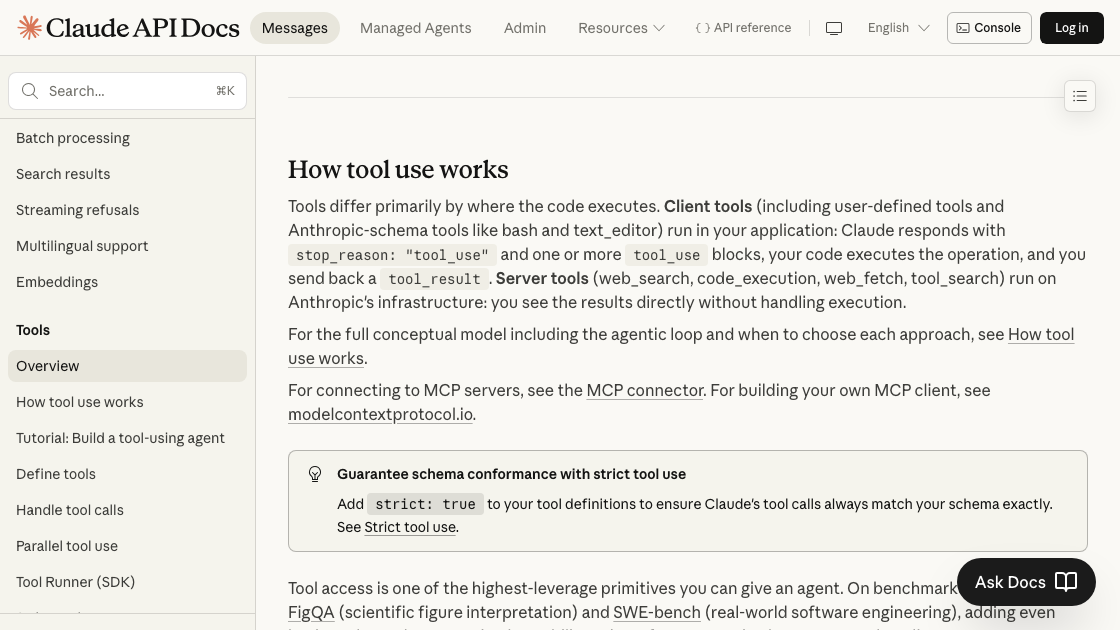The width and height of the screenshot is (1120, 630).
Task: Toggle the theme monitor icon
Action: point(834,28)
